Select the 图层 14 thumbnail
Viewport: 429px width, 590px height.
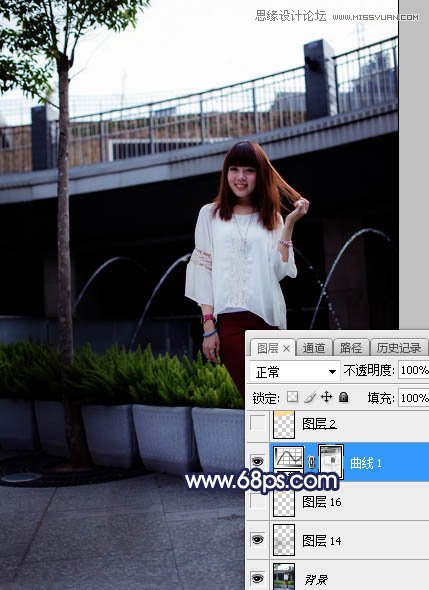point(284,540)
